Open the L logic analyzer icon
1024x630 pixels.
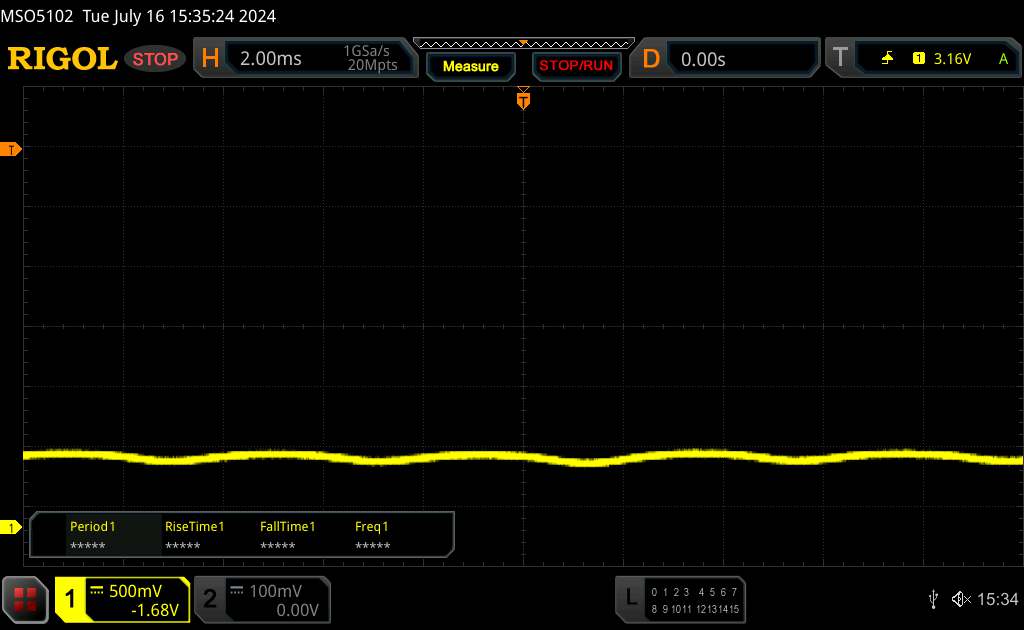(x=630, y=598)
